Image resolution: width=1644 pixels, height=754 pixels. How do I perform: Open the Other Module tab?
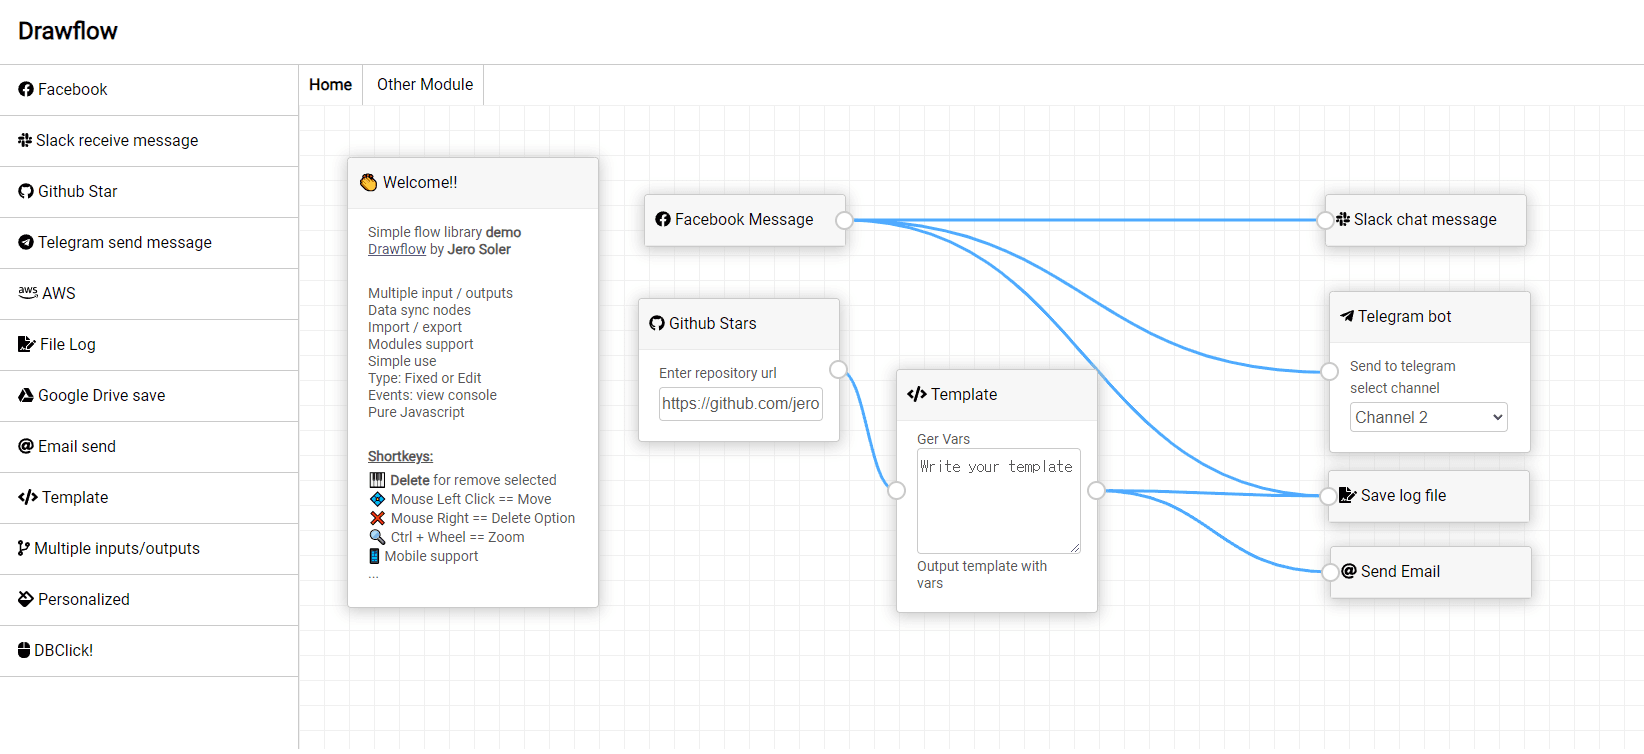(424, 85)
